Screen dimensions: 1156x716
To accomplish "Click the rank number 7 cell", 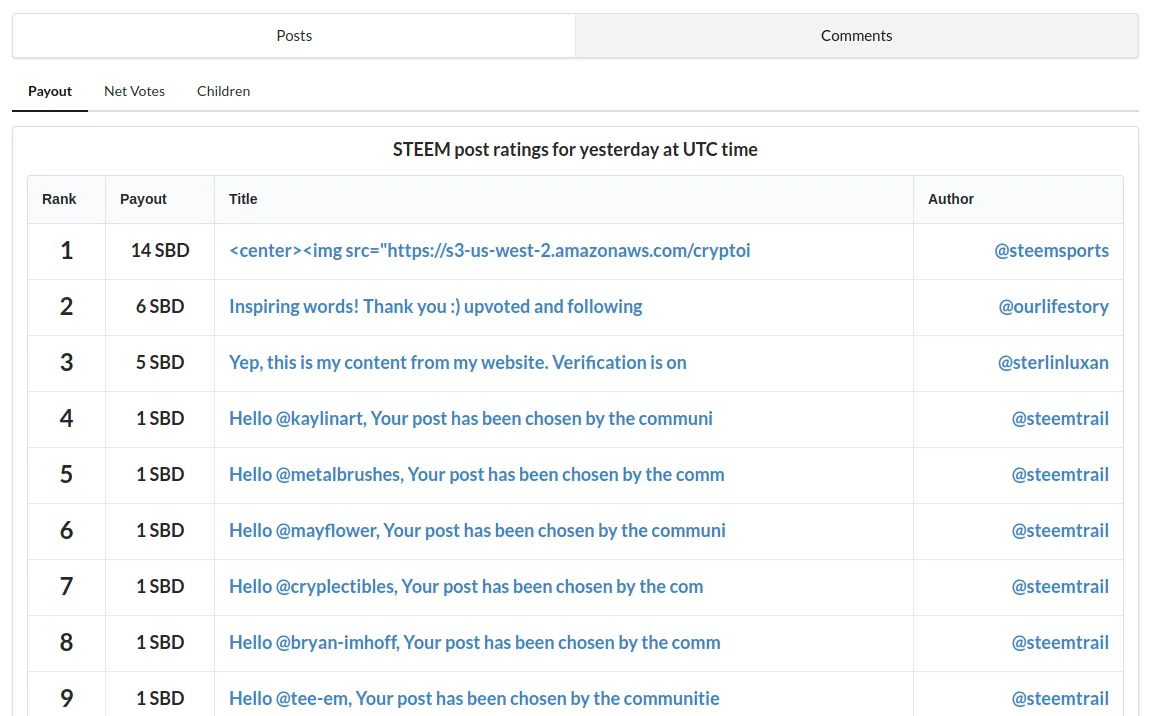I will [x=66, y=587].
